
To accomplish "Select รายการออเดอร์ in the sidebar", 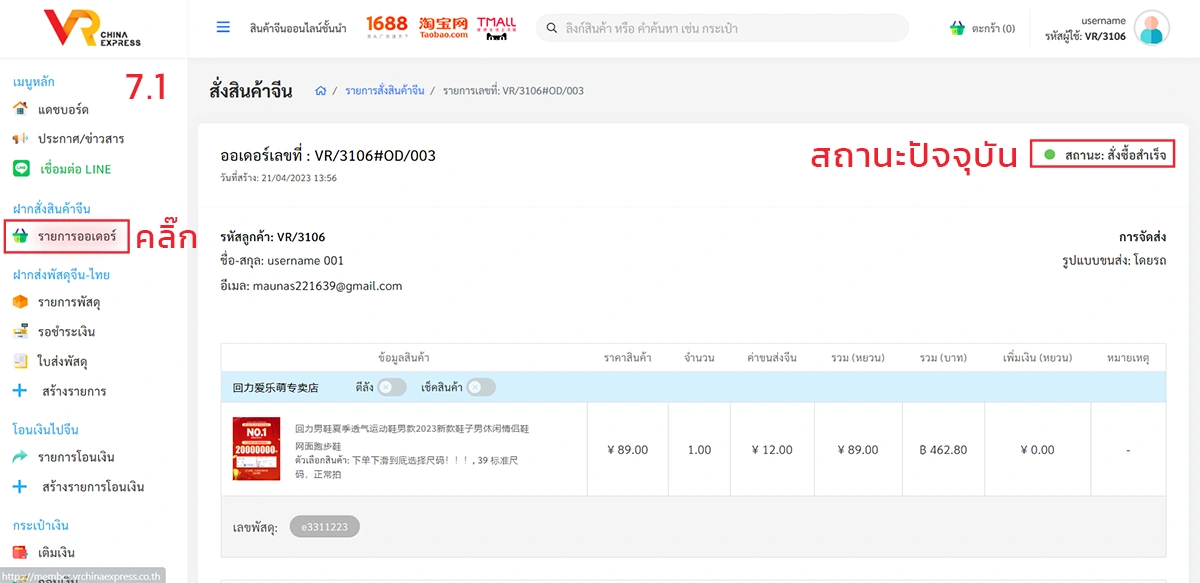I will tap(76, 237).
